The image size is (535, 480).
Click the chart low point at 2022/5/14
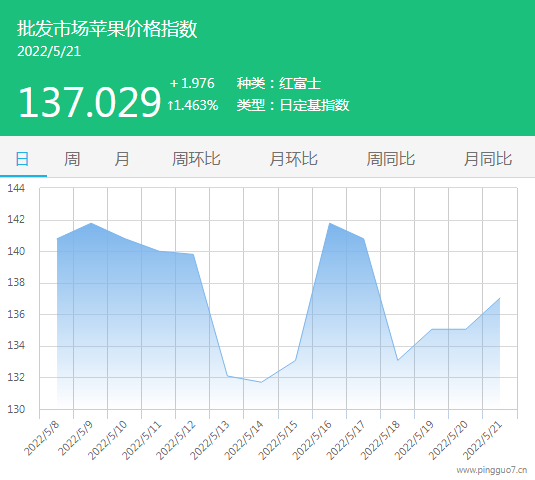(261, 382)
